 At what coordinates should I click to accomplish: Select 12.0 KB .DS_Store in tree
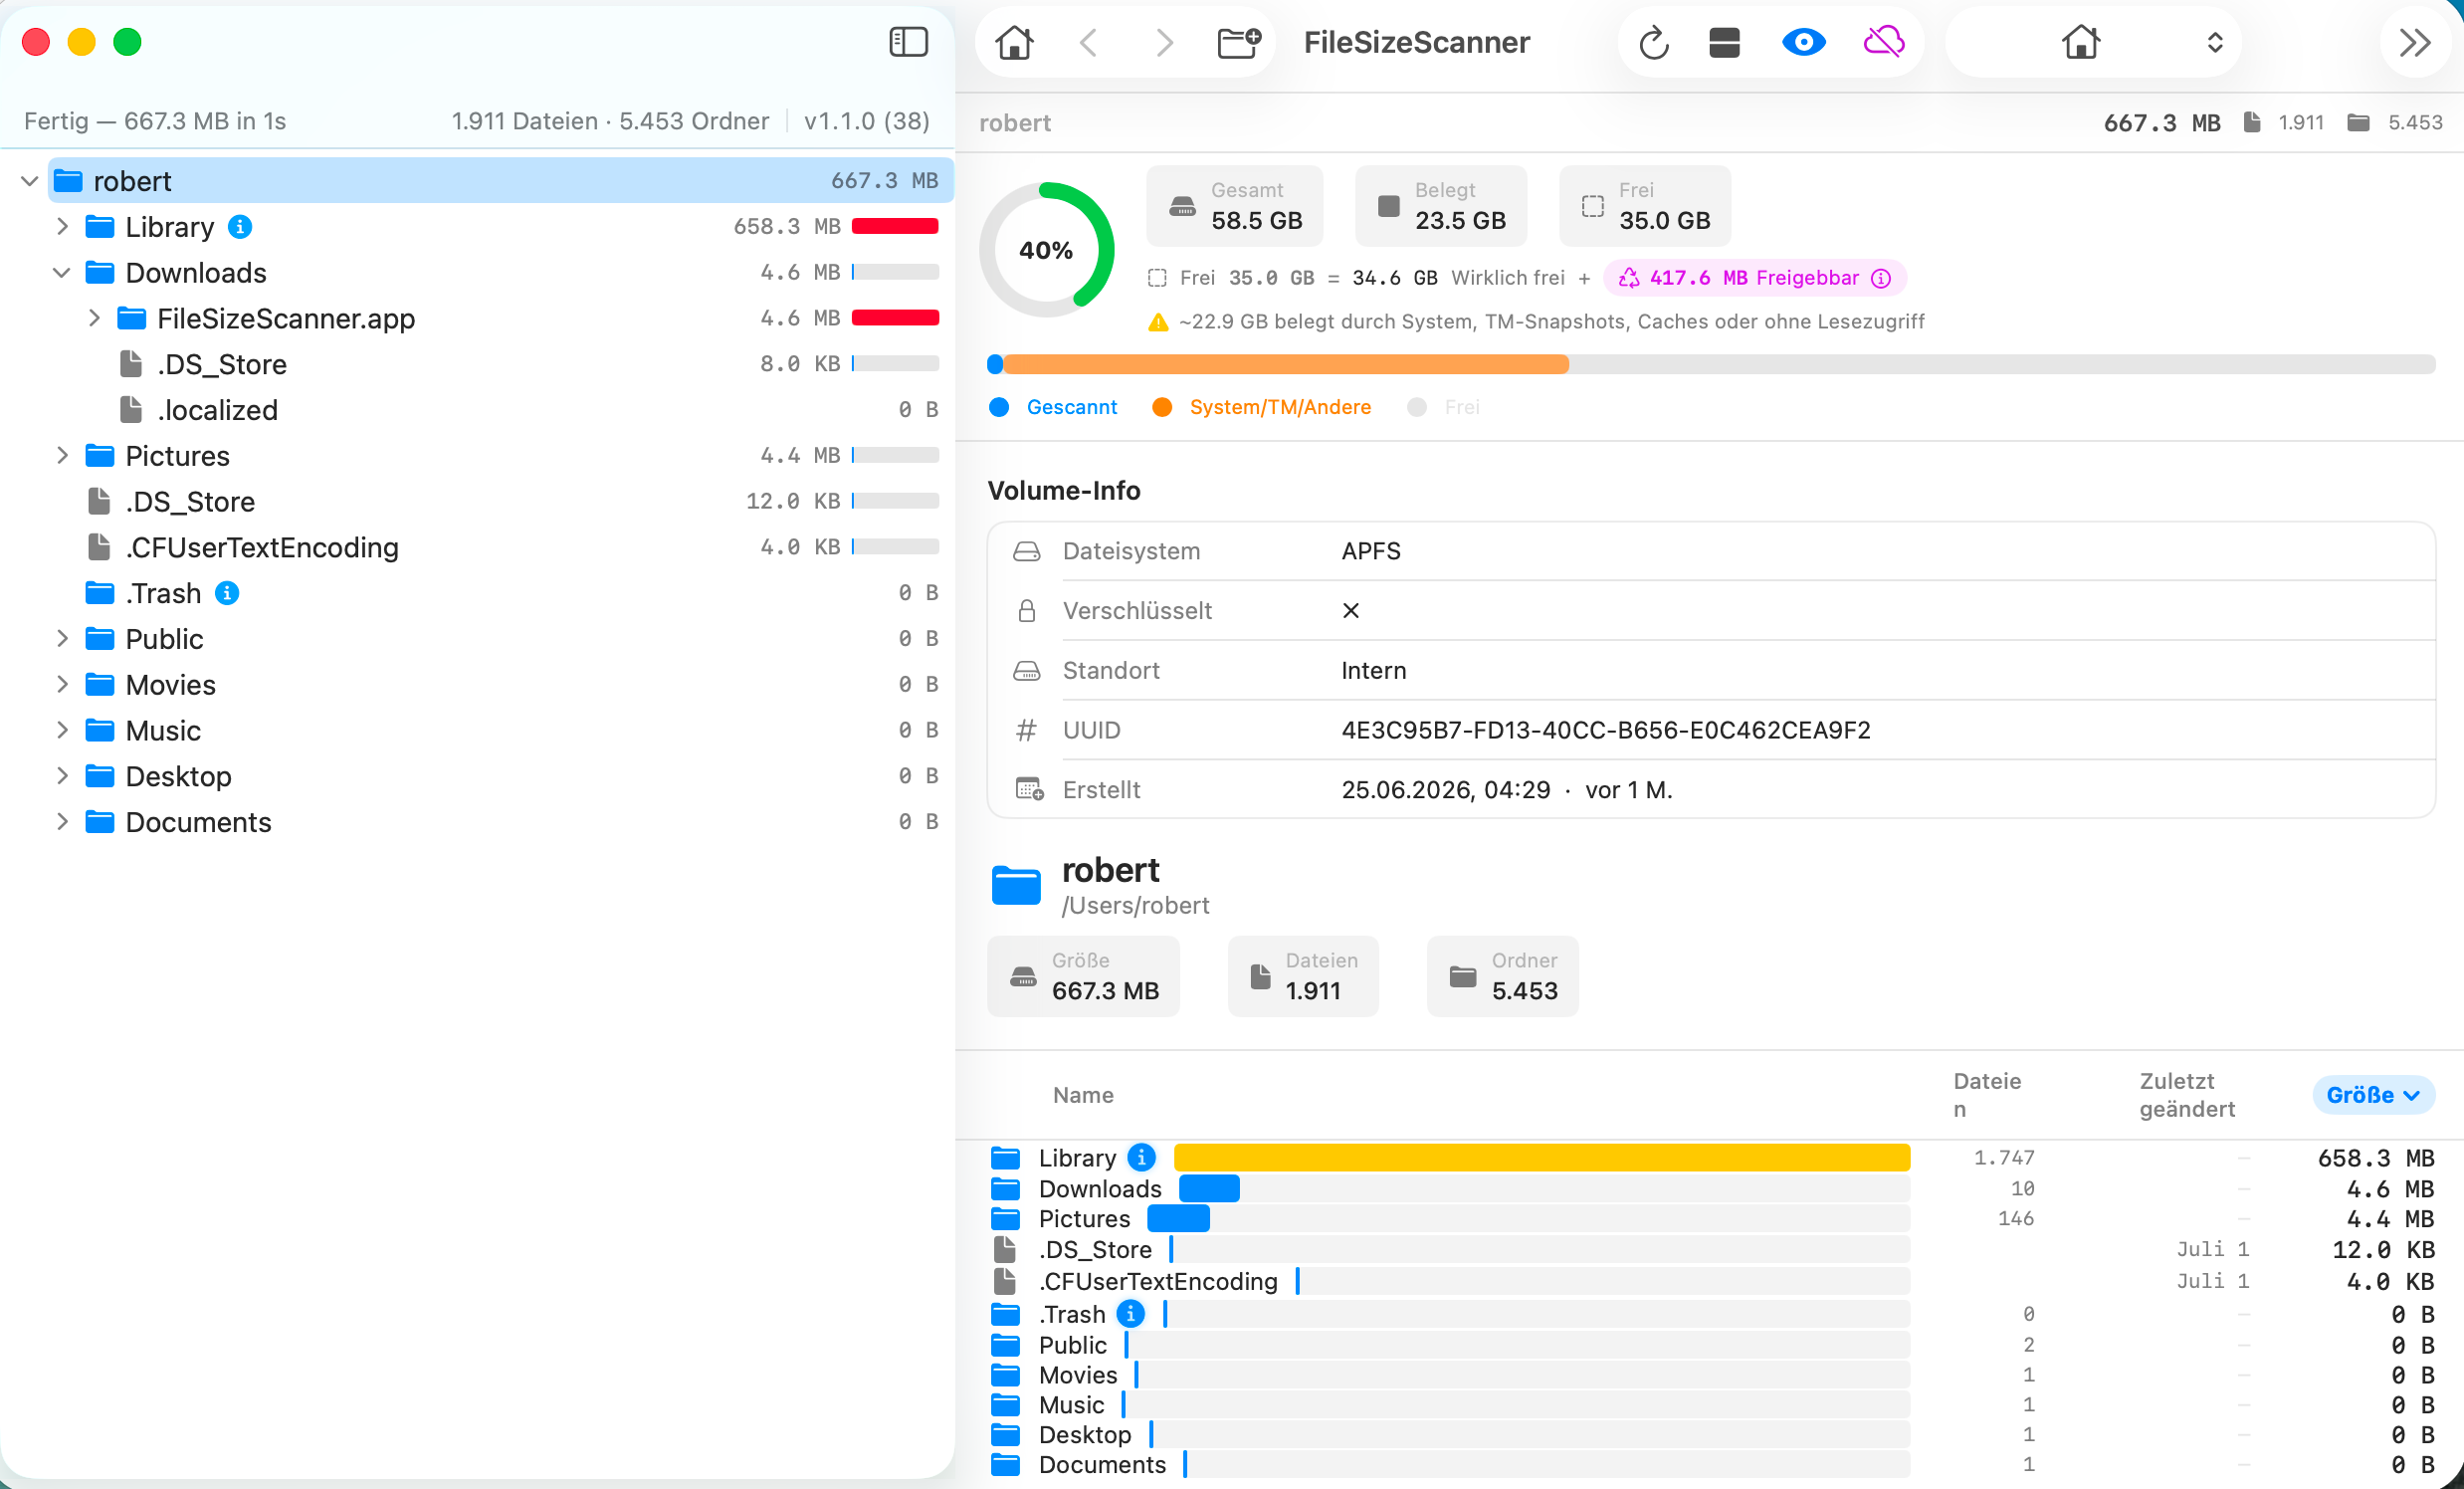tap(500, 502)
